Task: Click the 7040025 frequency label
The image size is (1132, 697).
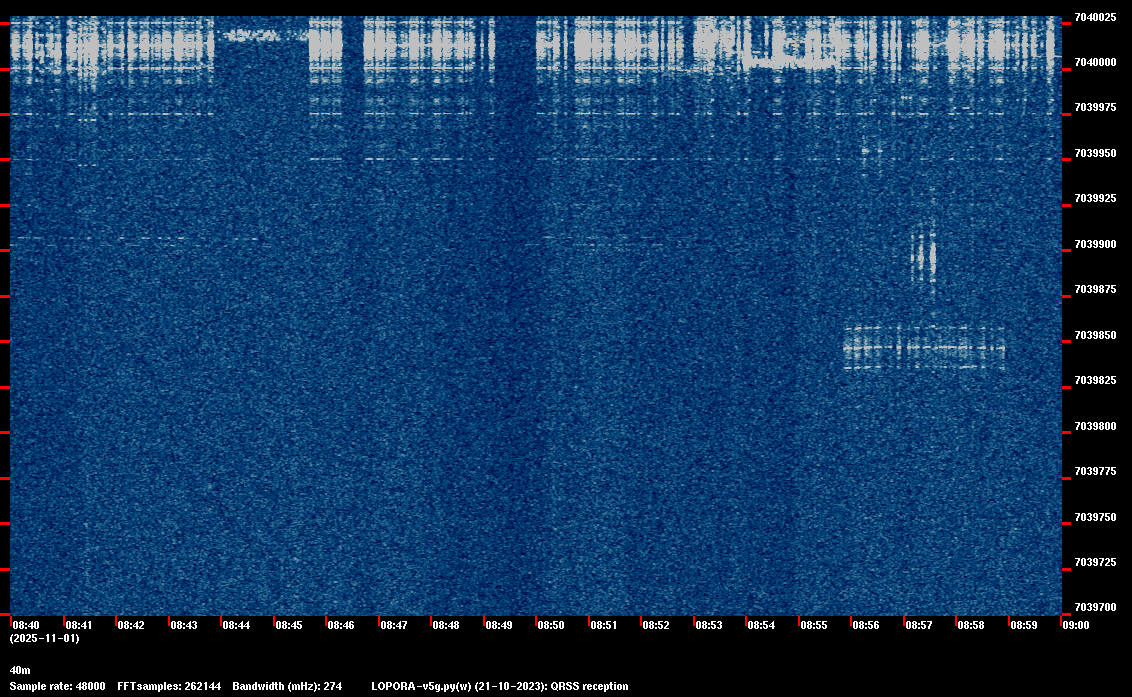Action: click(x=1095, y=17)
